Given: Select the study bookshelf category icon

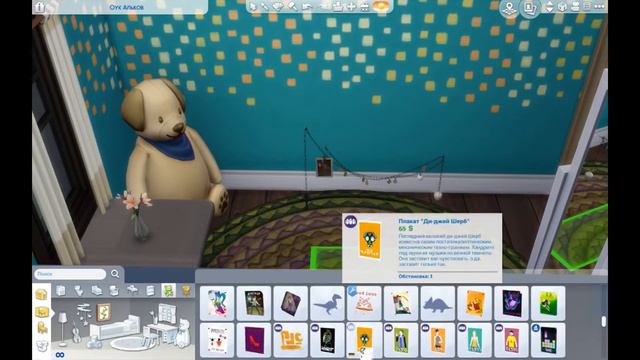Looking at the screenshot, I should (150, 290).
